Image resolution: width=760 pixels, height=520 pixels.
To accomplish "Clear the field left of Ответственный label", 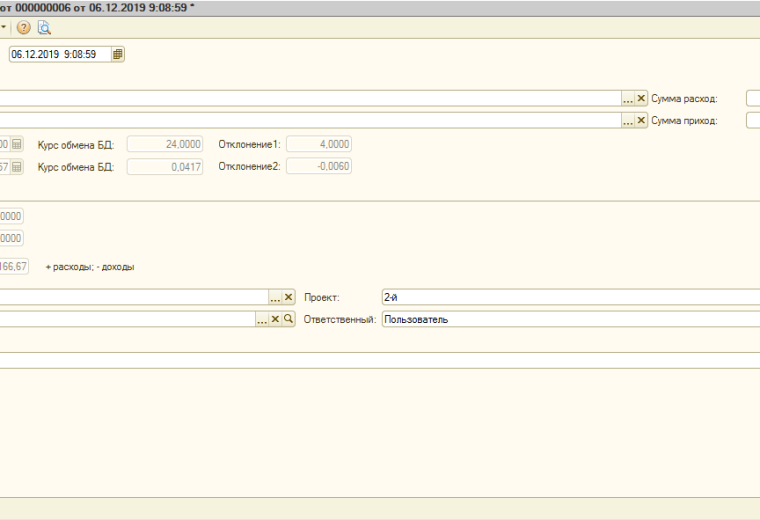I will point(275,319).
